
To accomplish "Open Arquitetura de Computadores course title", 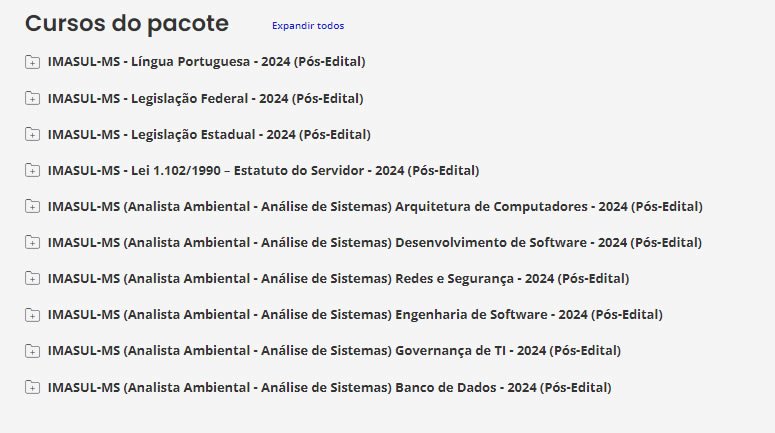I will pos(375,206).
